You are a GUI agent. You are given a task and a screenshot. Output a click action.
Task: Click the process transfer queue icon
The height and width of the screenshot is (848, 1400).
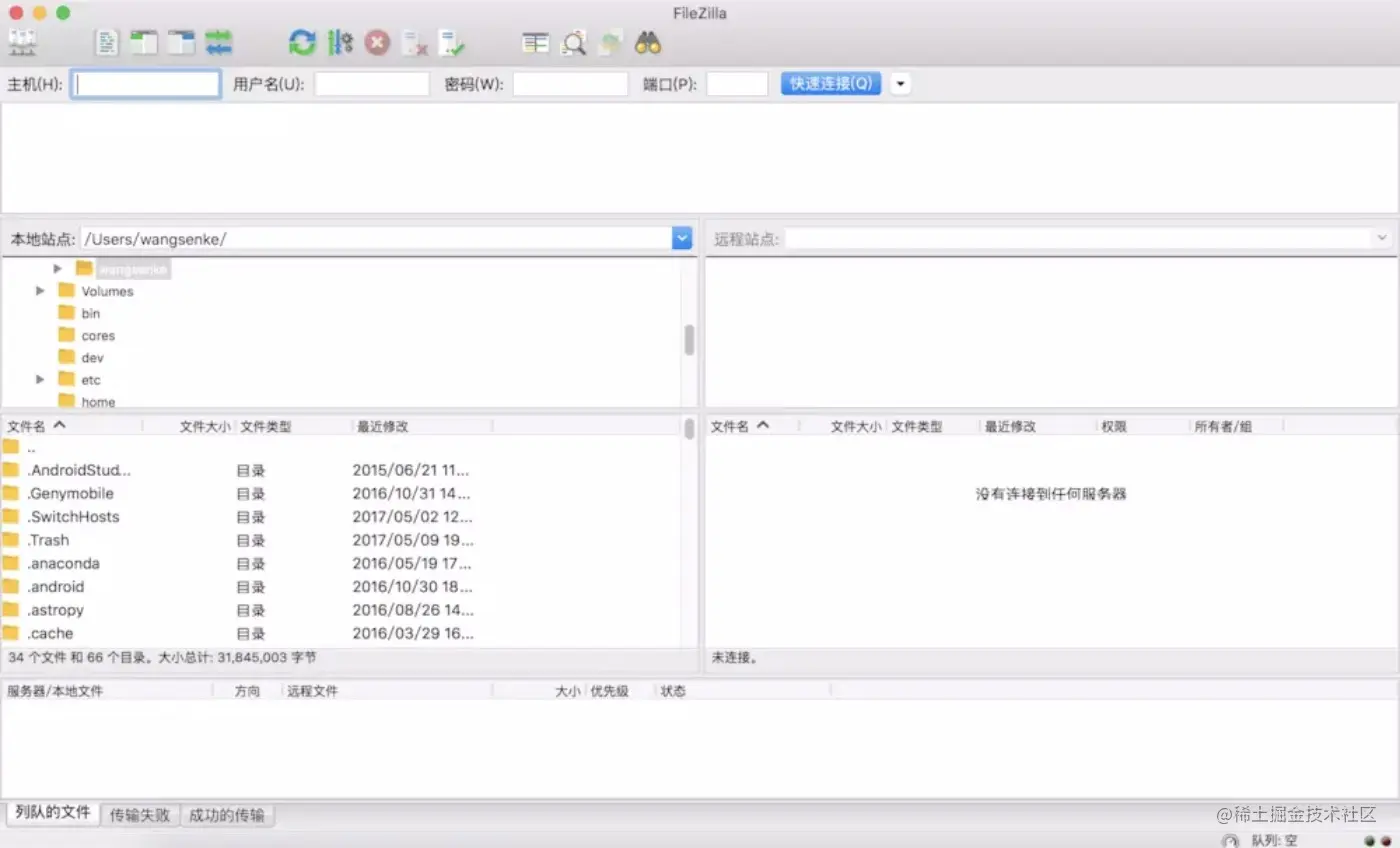pos(340,42)
